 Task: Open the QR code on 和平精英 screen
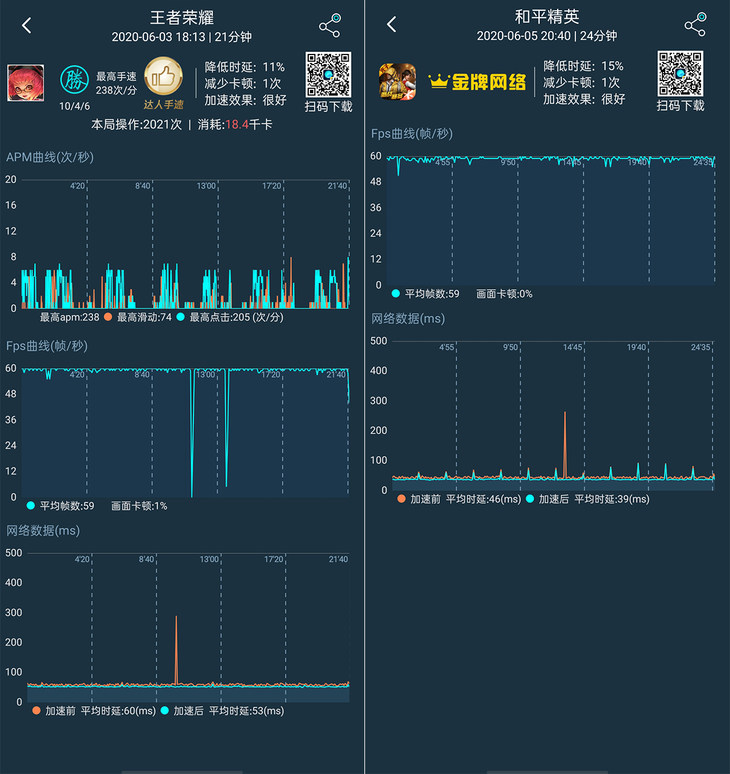tap(680, 73)
